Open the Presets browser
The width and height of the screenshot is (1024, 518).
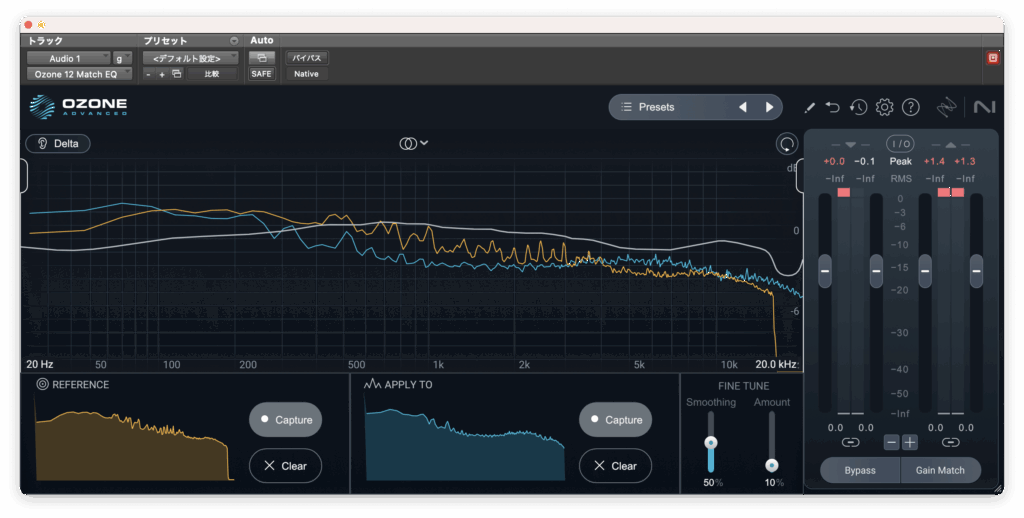[670, 107]
